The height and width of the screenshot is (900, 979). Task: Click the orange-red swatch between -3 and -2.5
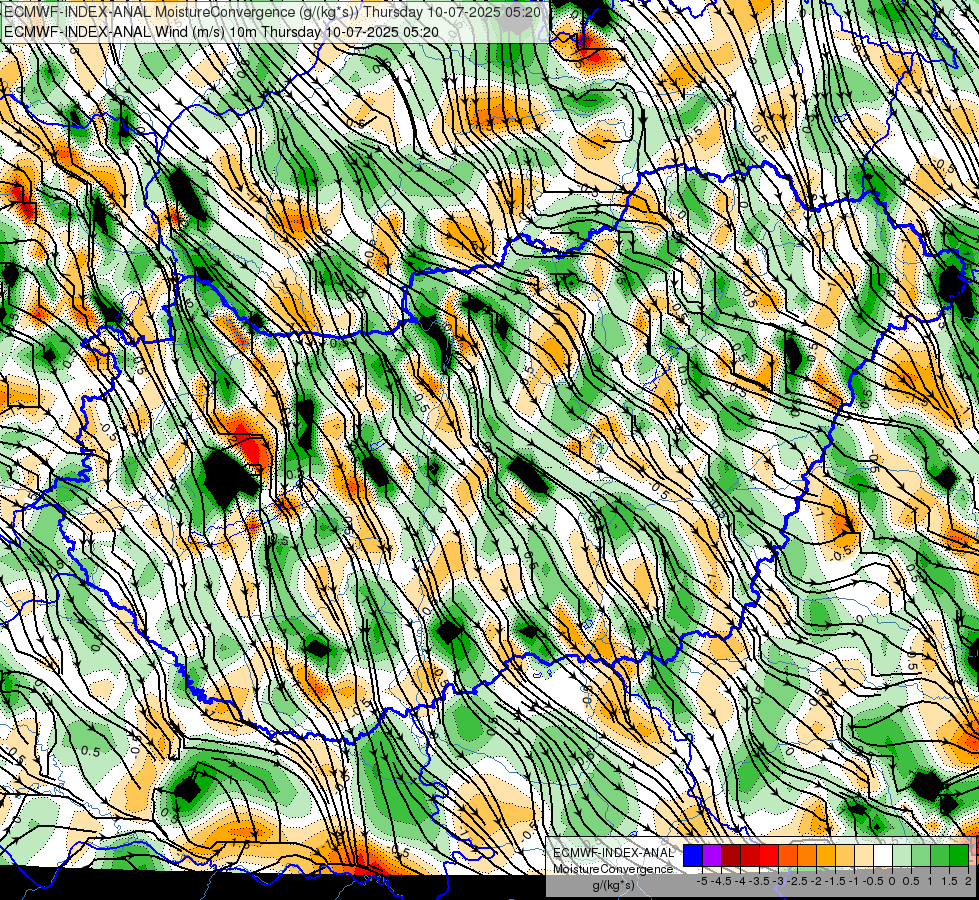(788, 856)
